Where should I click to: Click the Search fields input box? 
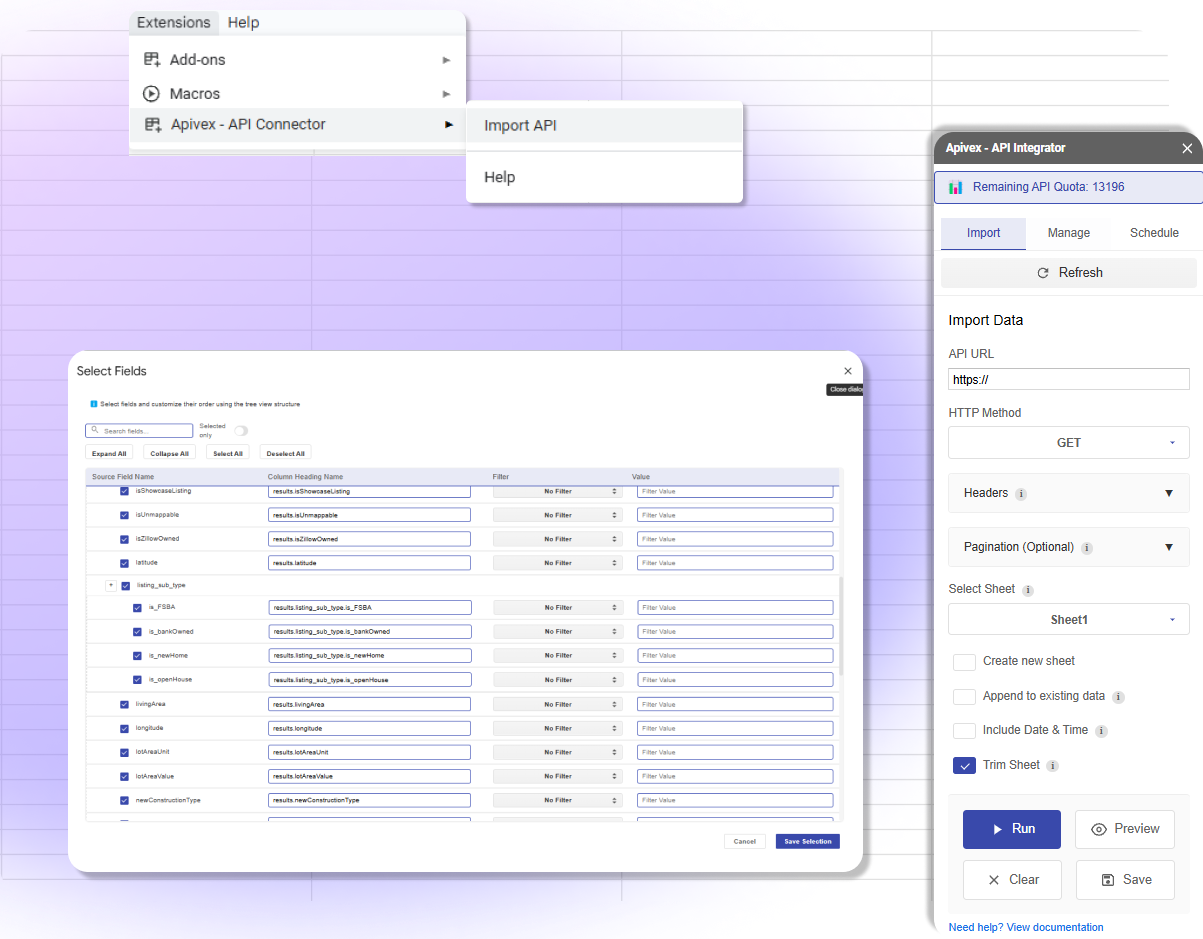click(139, 431)
